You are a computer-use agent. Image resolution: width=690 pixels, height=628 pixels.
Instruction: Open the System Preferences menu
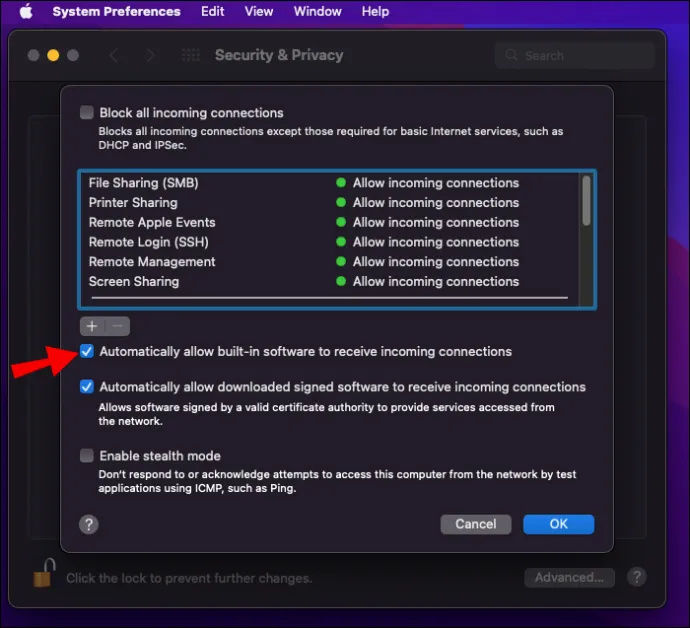(x=117, y=11)
